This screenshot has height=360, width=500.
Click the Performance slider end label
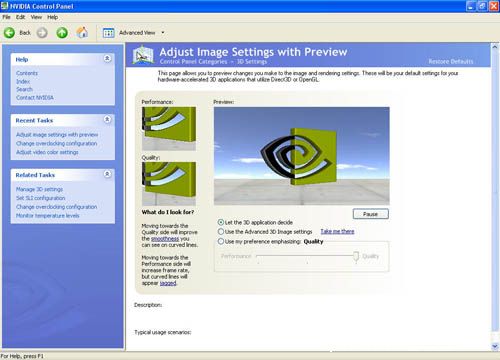(x=236, y=256)
